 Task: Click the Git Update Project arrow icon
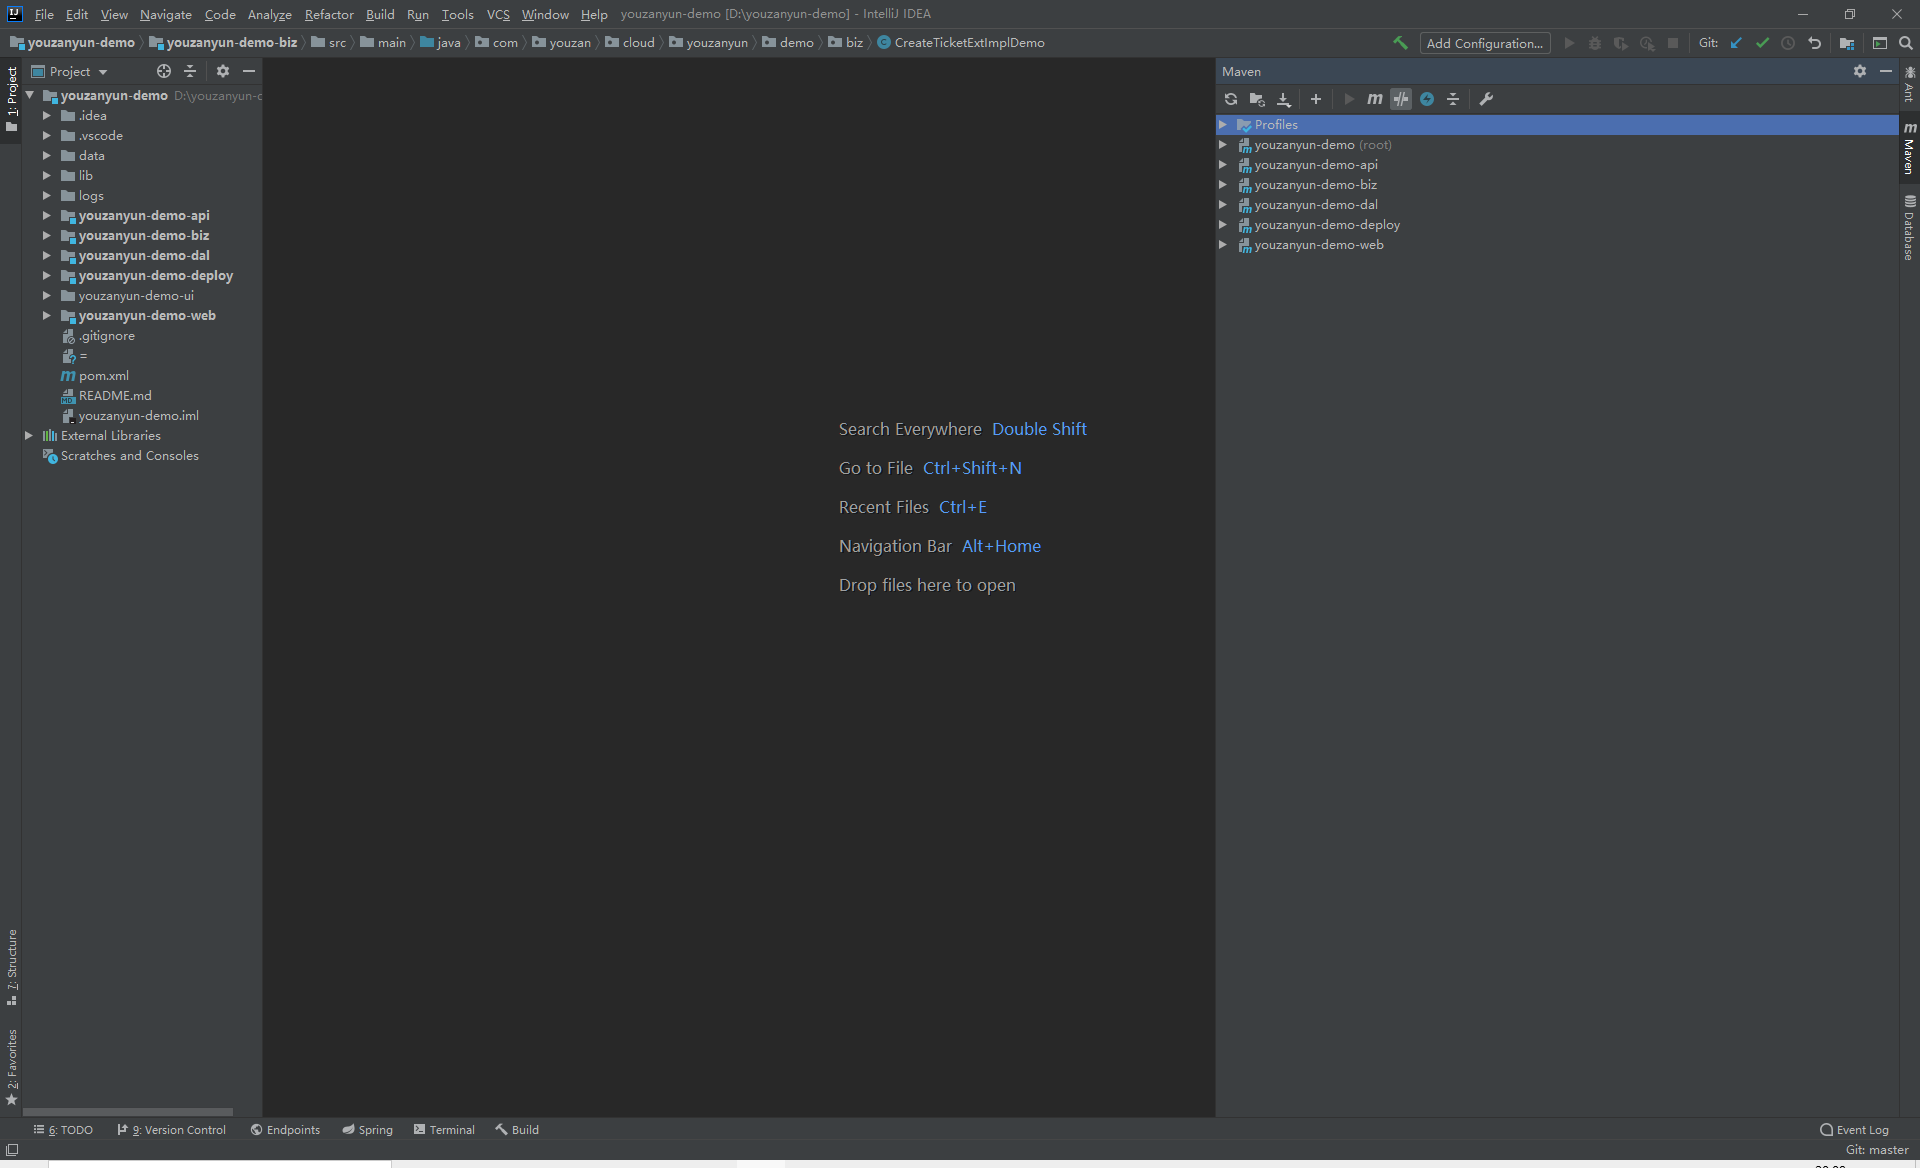coord(1736,43)
